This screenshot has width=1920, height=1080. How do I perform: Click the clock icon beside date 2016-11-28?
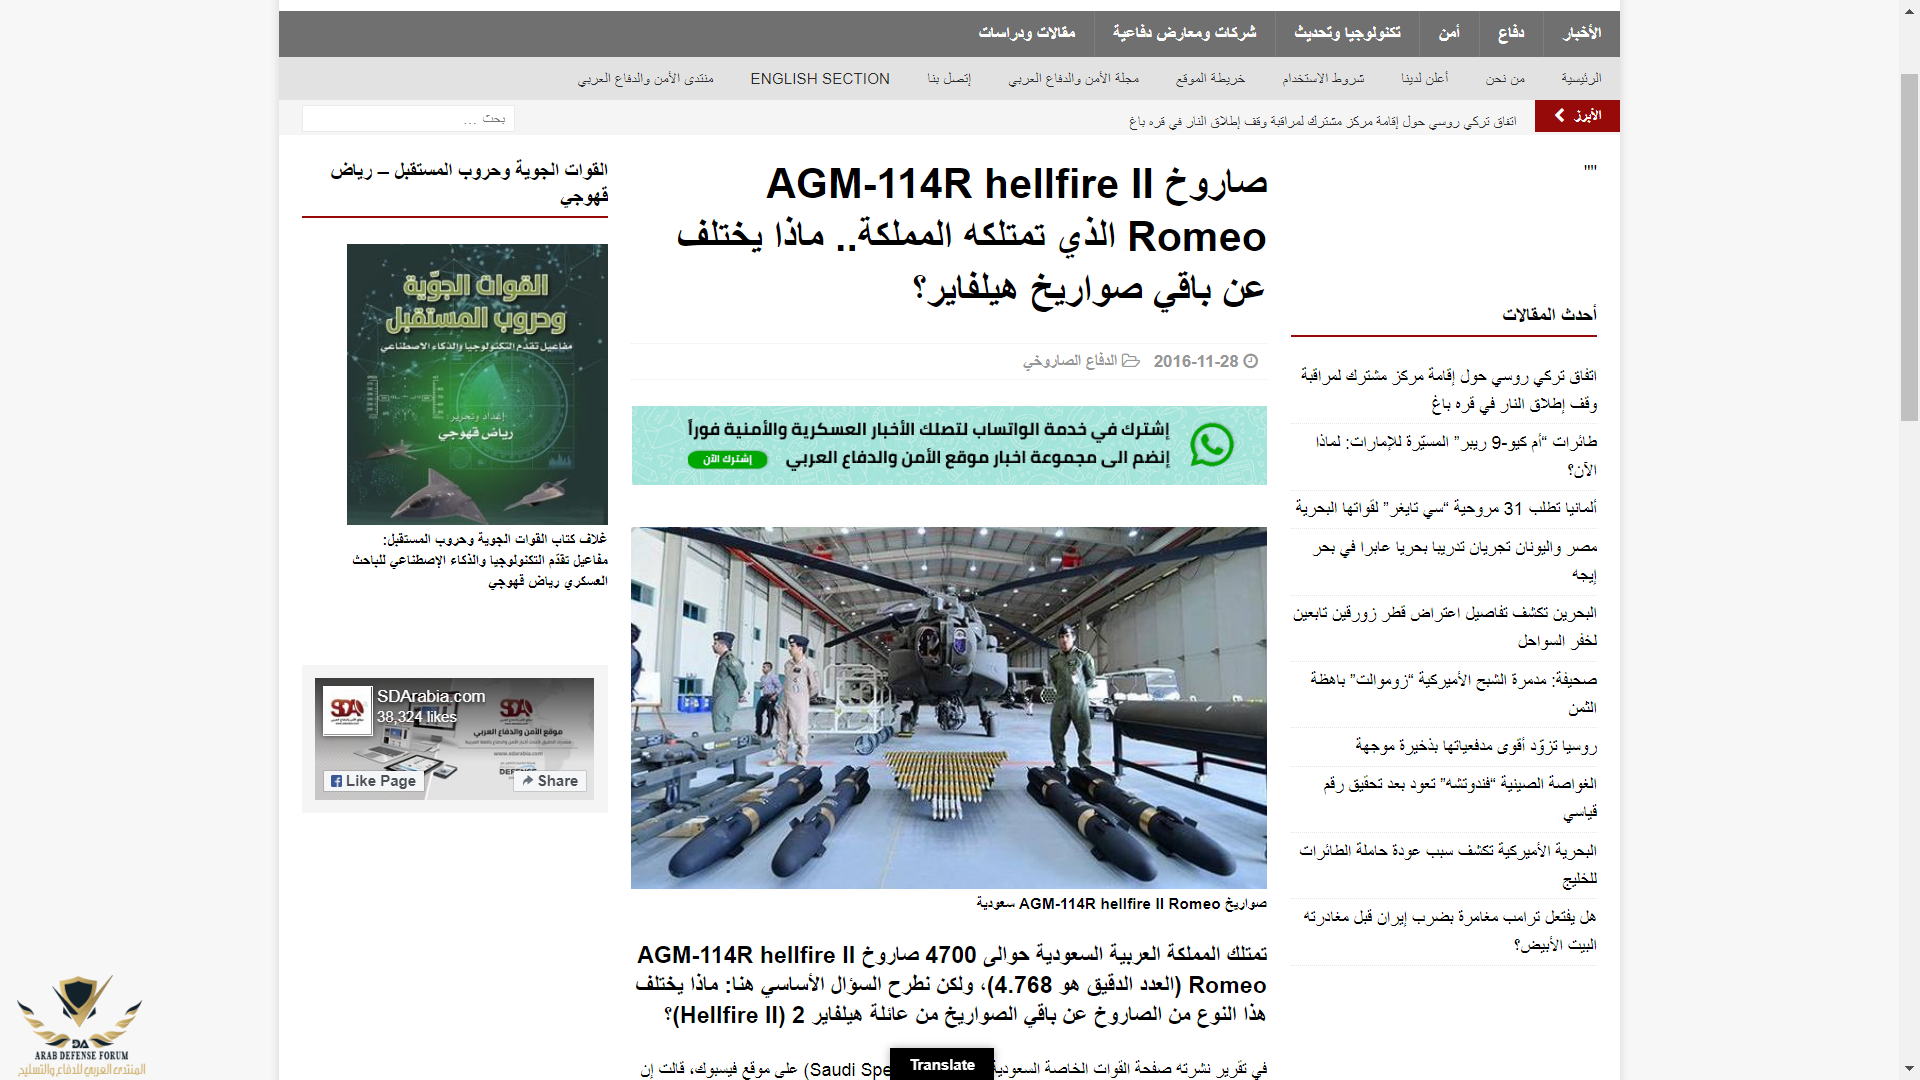coord(1250,361)
